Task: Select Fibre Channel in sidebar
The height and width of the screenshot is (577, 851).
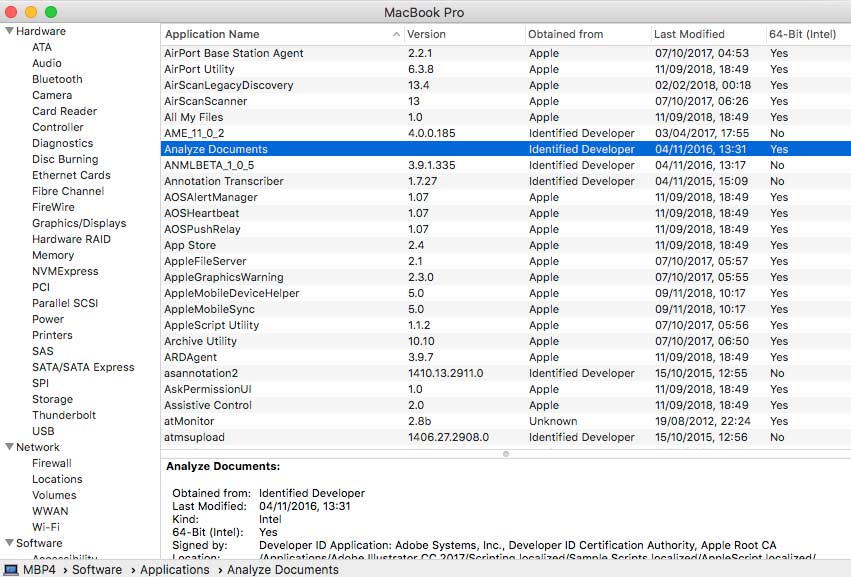Action: (68, 191)
